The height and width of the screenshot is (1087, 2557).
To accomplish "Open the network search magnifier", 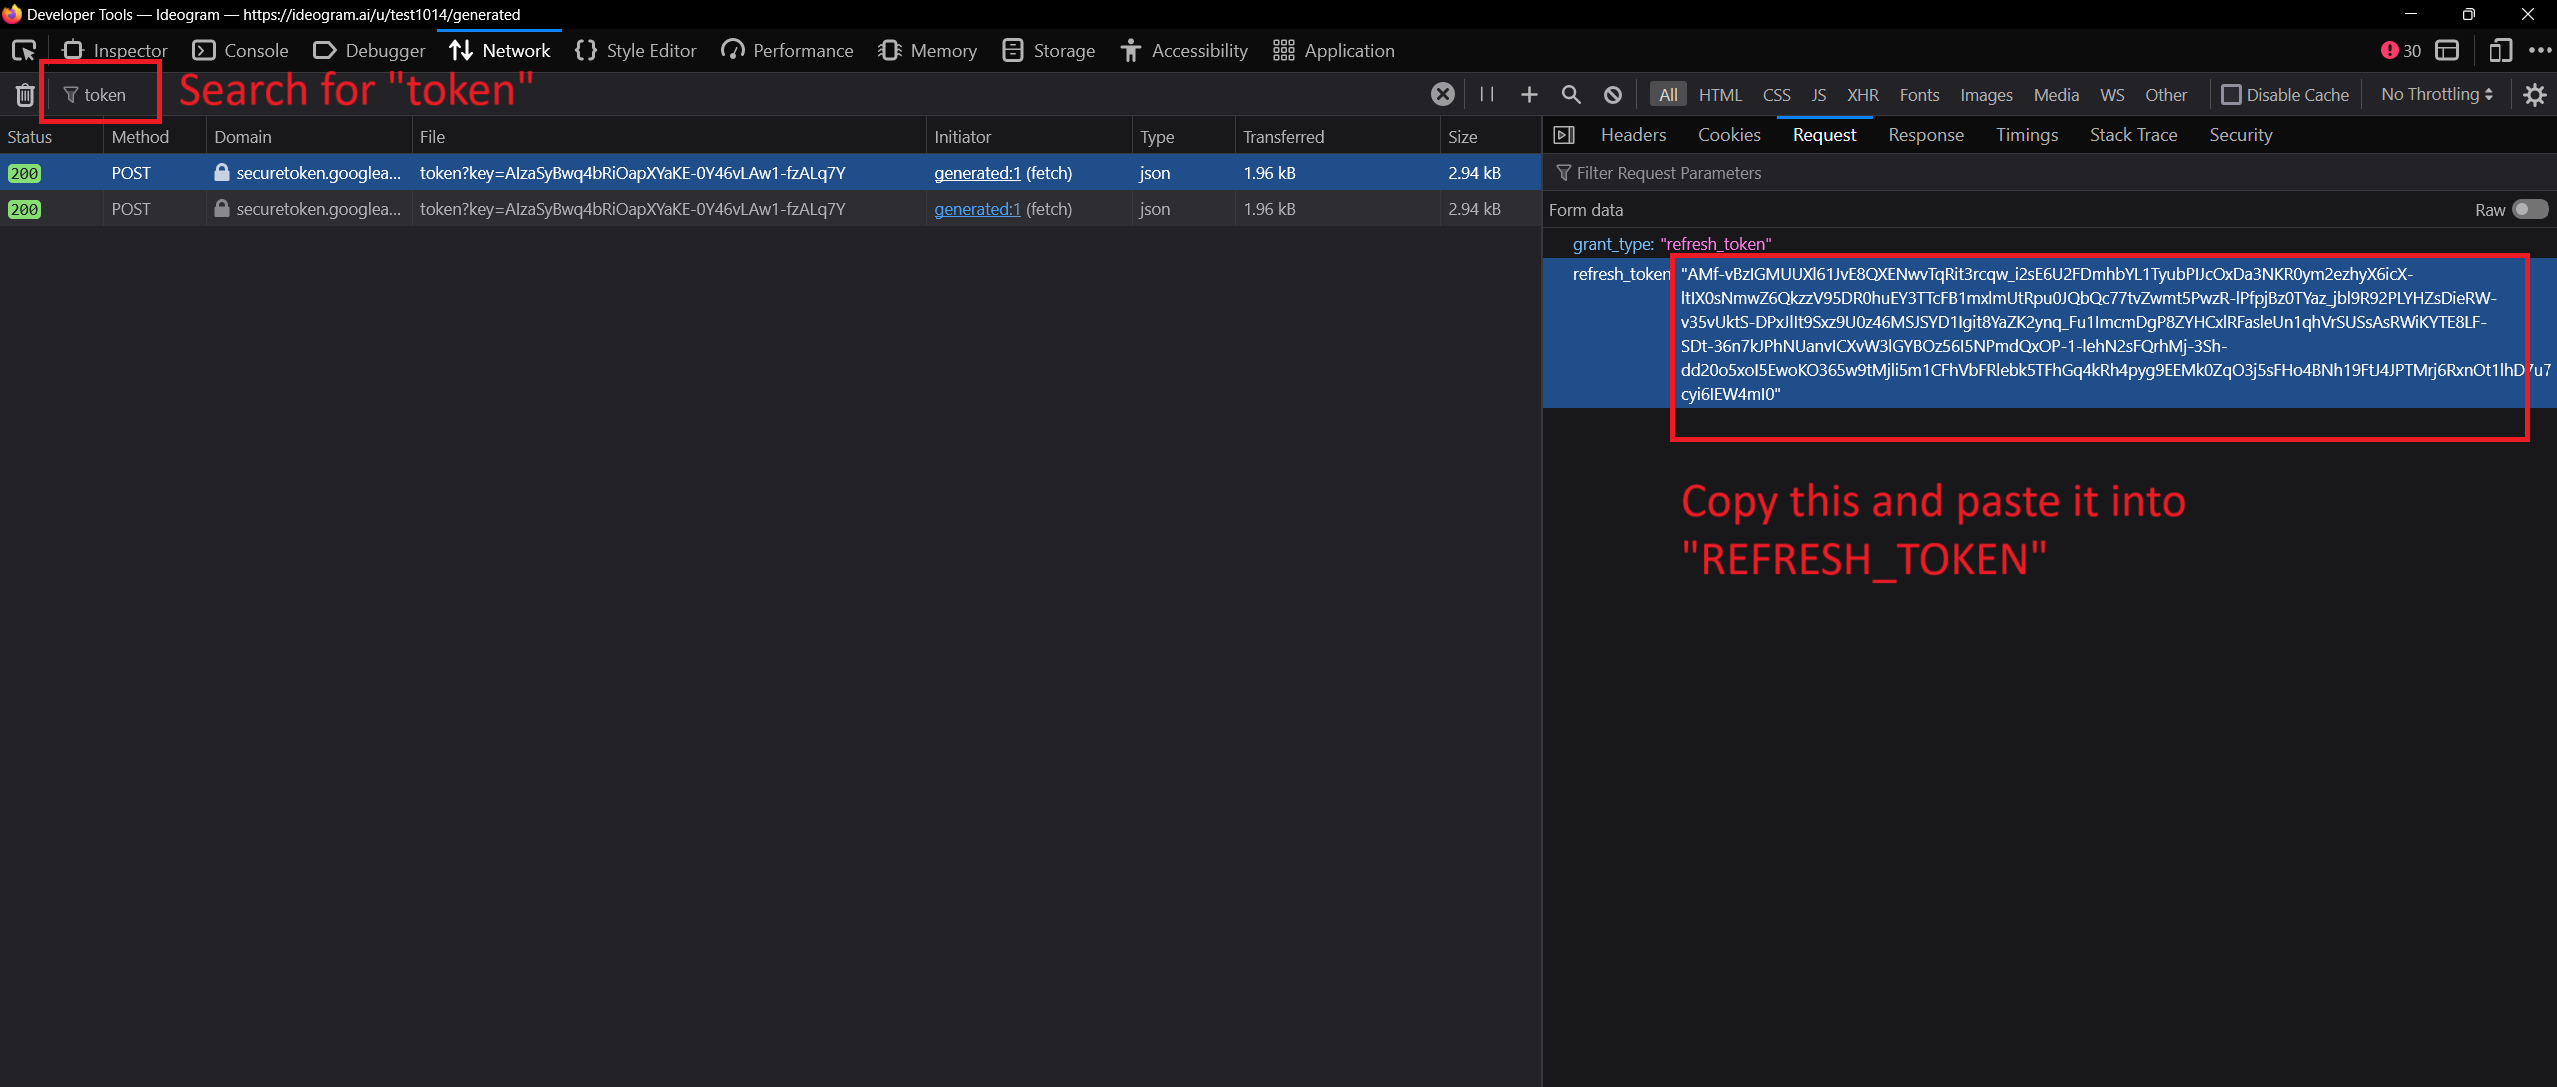I will click(x=1570, y=94).
